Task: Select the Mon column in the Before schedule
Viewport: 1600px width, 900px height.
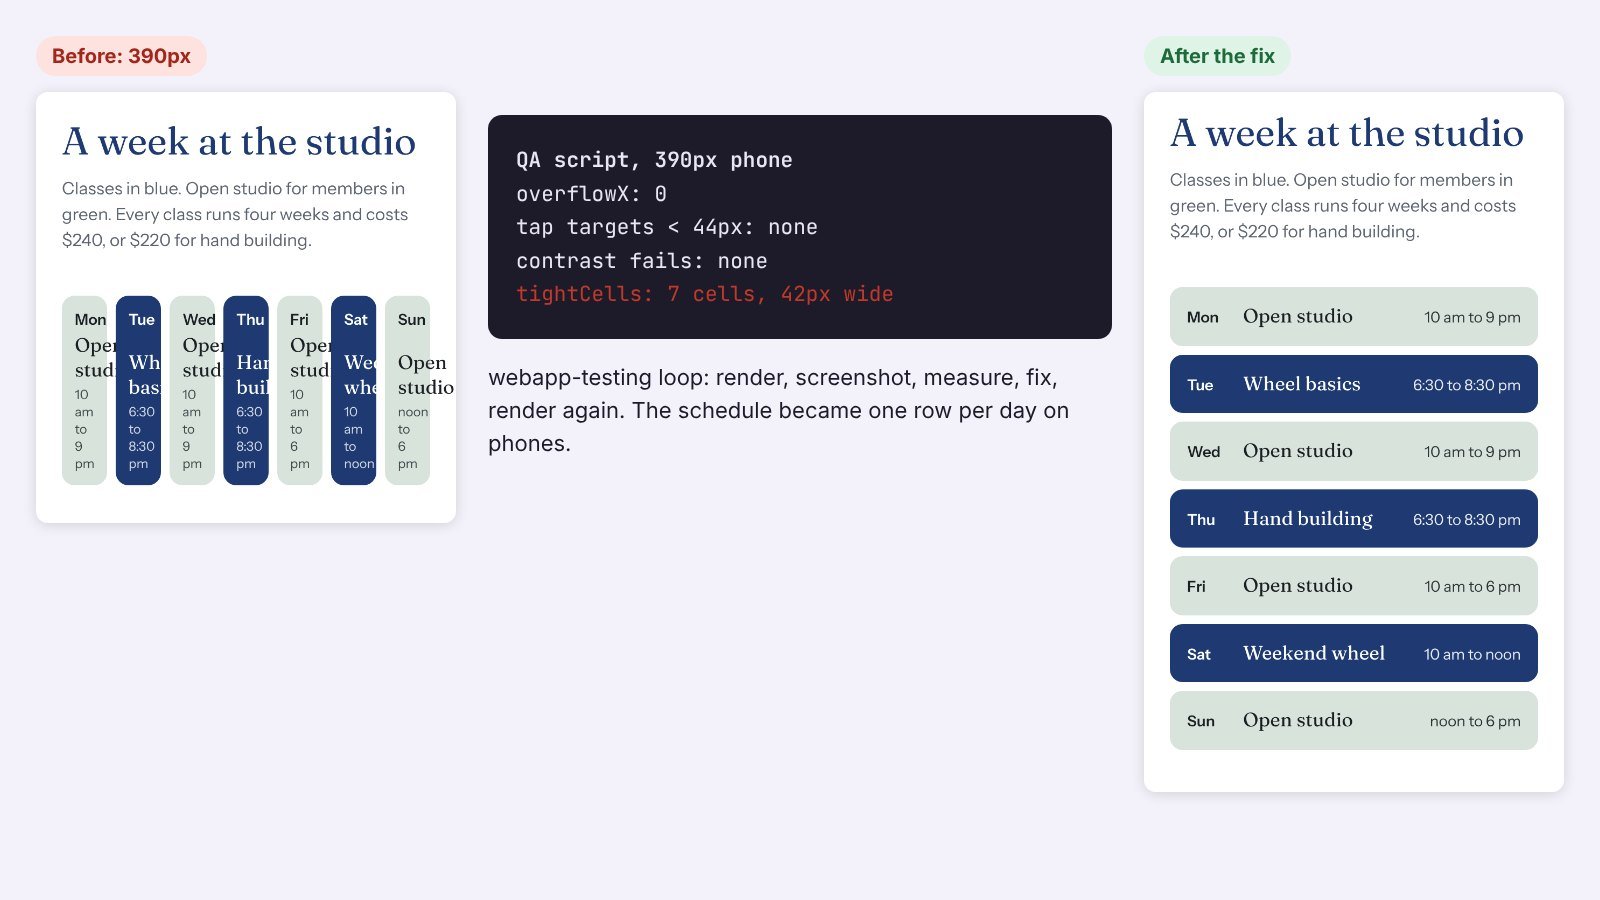Action: (84, 390)
